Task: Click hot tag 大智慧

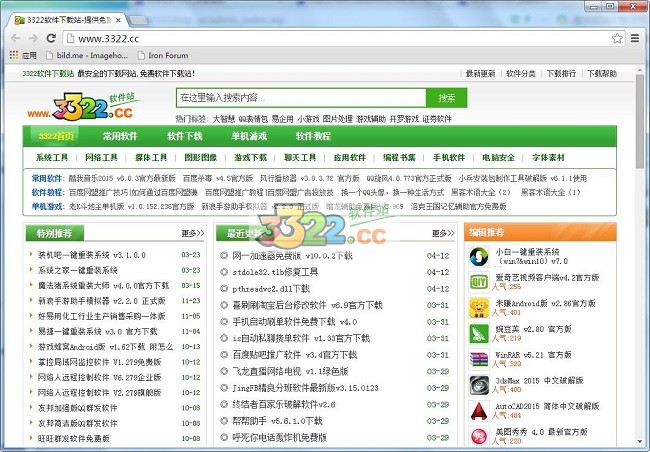Action: [223, 119]
